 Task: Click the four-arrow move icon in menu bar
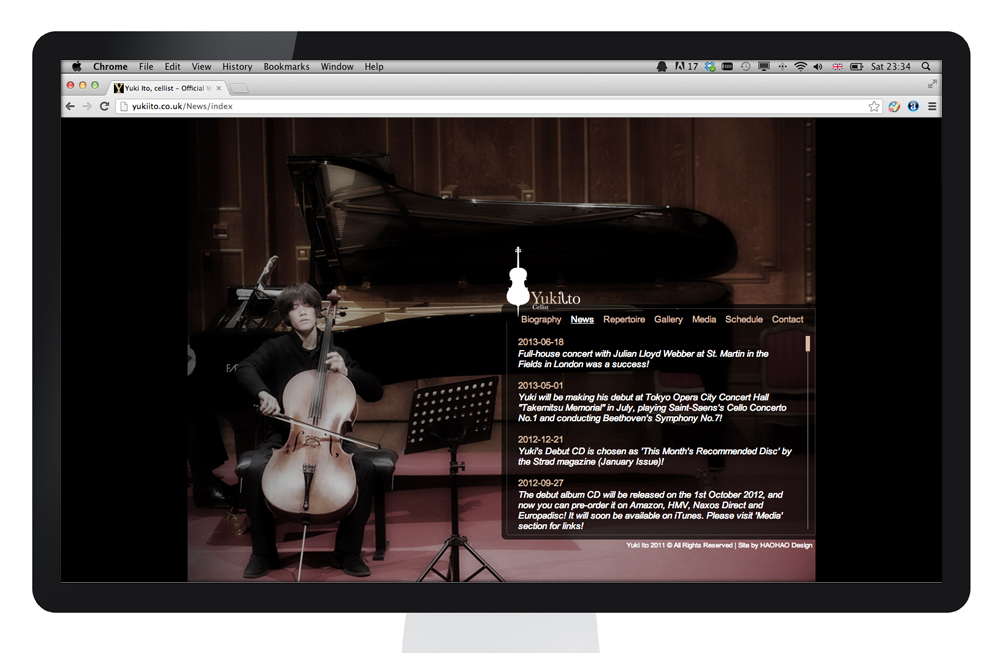(782, 66)
